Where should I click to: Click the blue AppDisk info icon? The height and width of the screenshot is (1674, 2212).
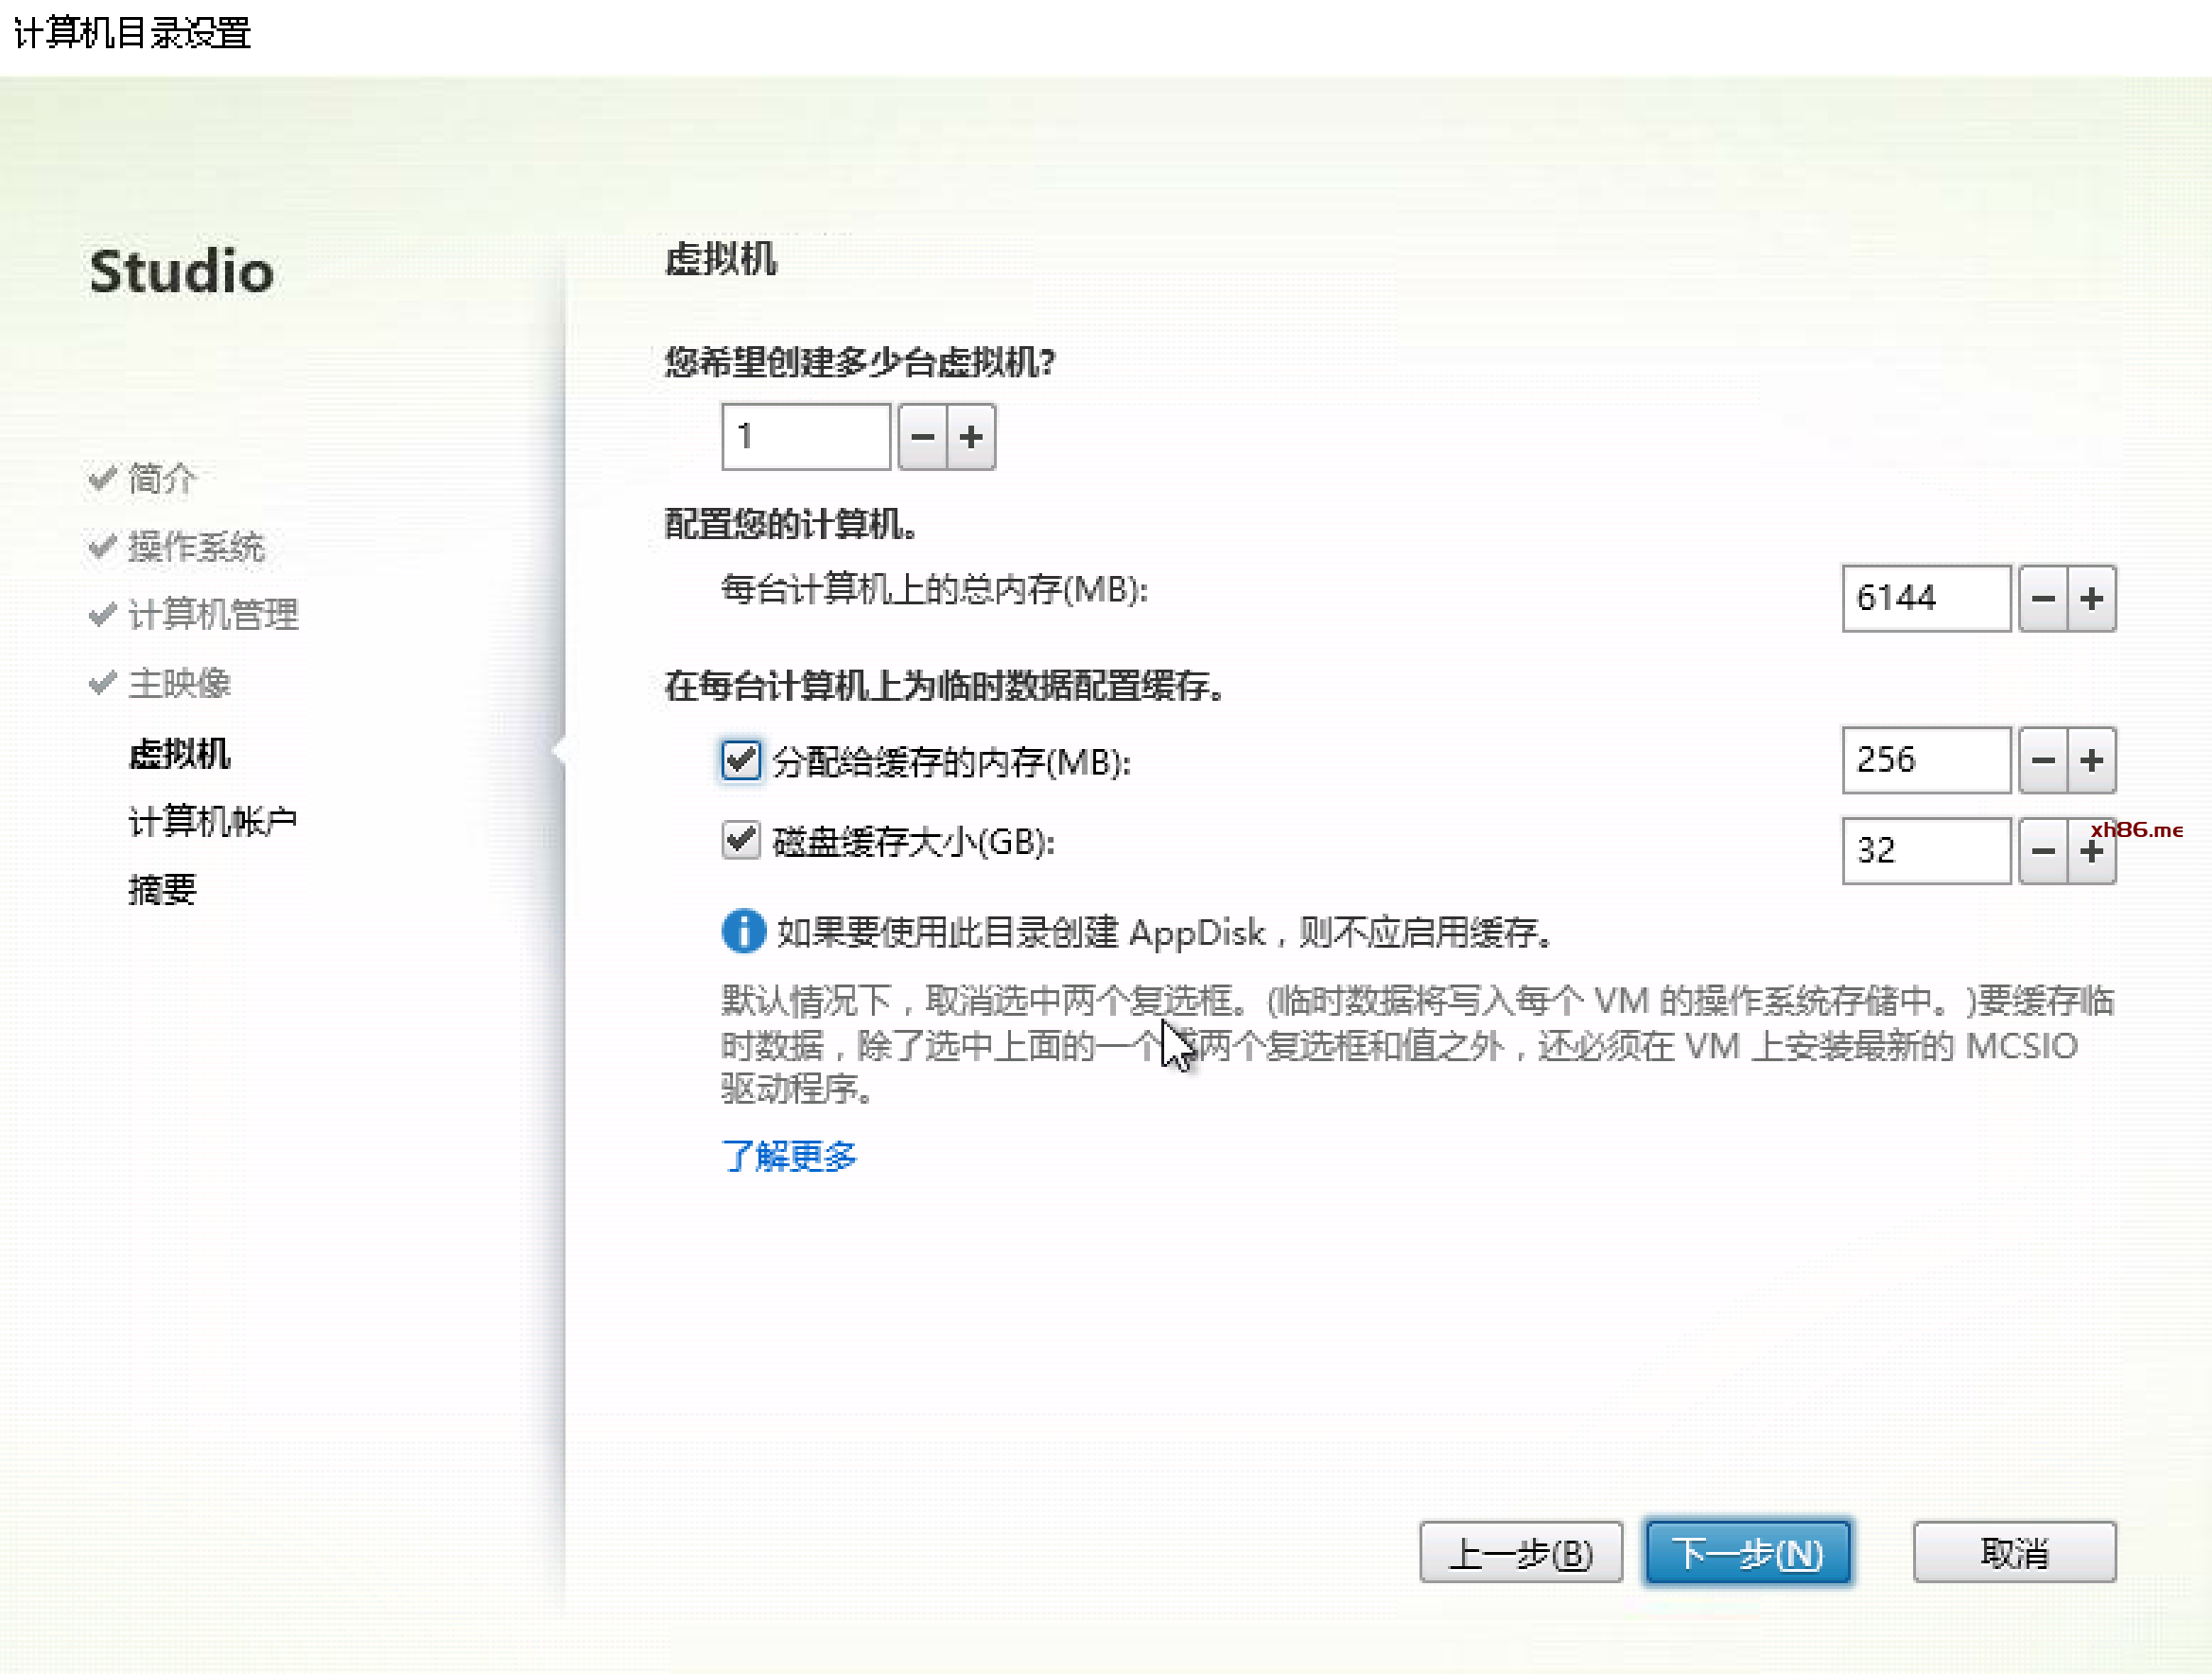point(743,931)
